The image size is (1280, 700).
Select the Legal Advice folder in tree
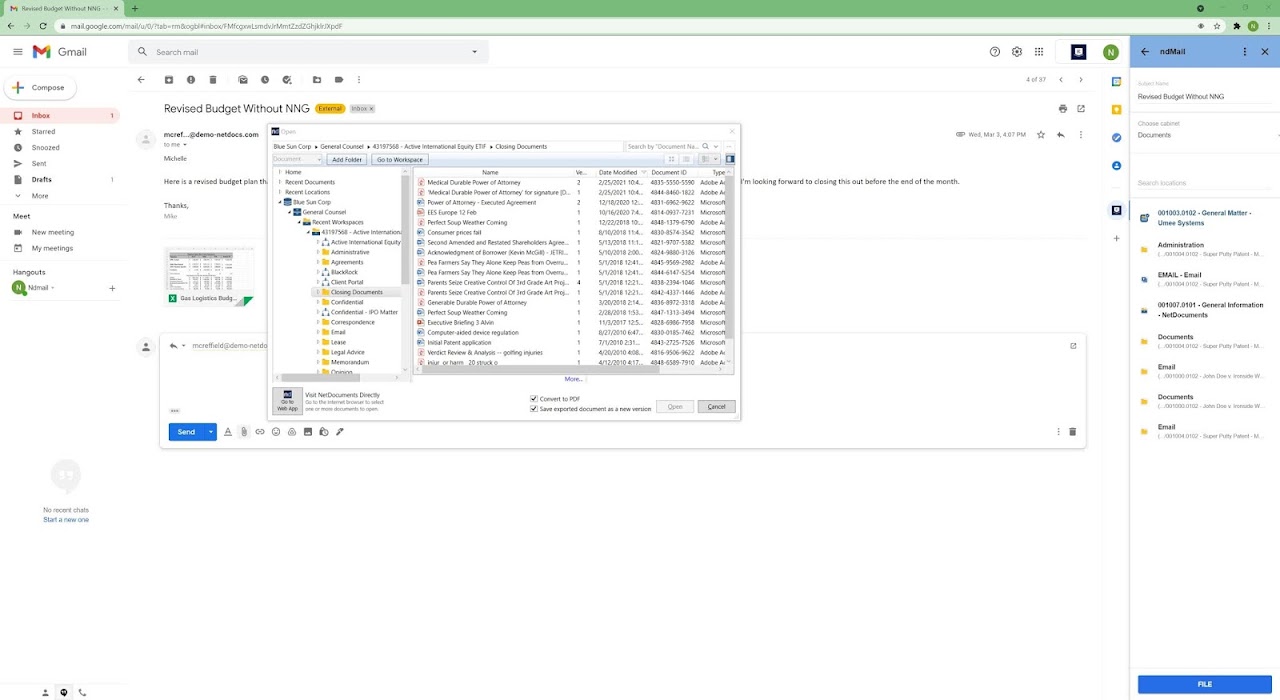(347, 352)
